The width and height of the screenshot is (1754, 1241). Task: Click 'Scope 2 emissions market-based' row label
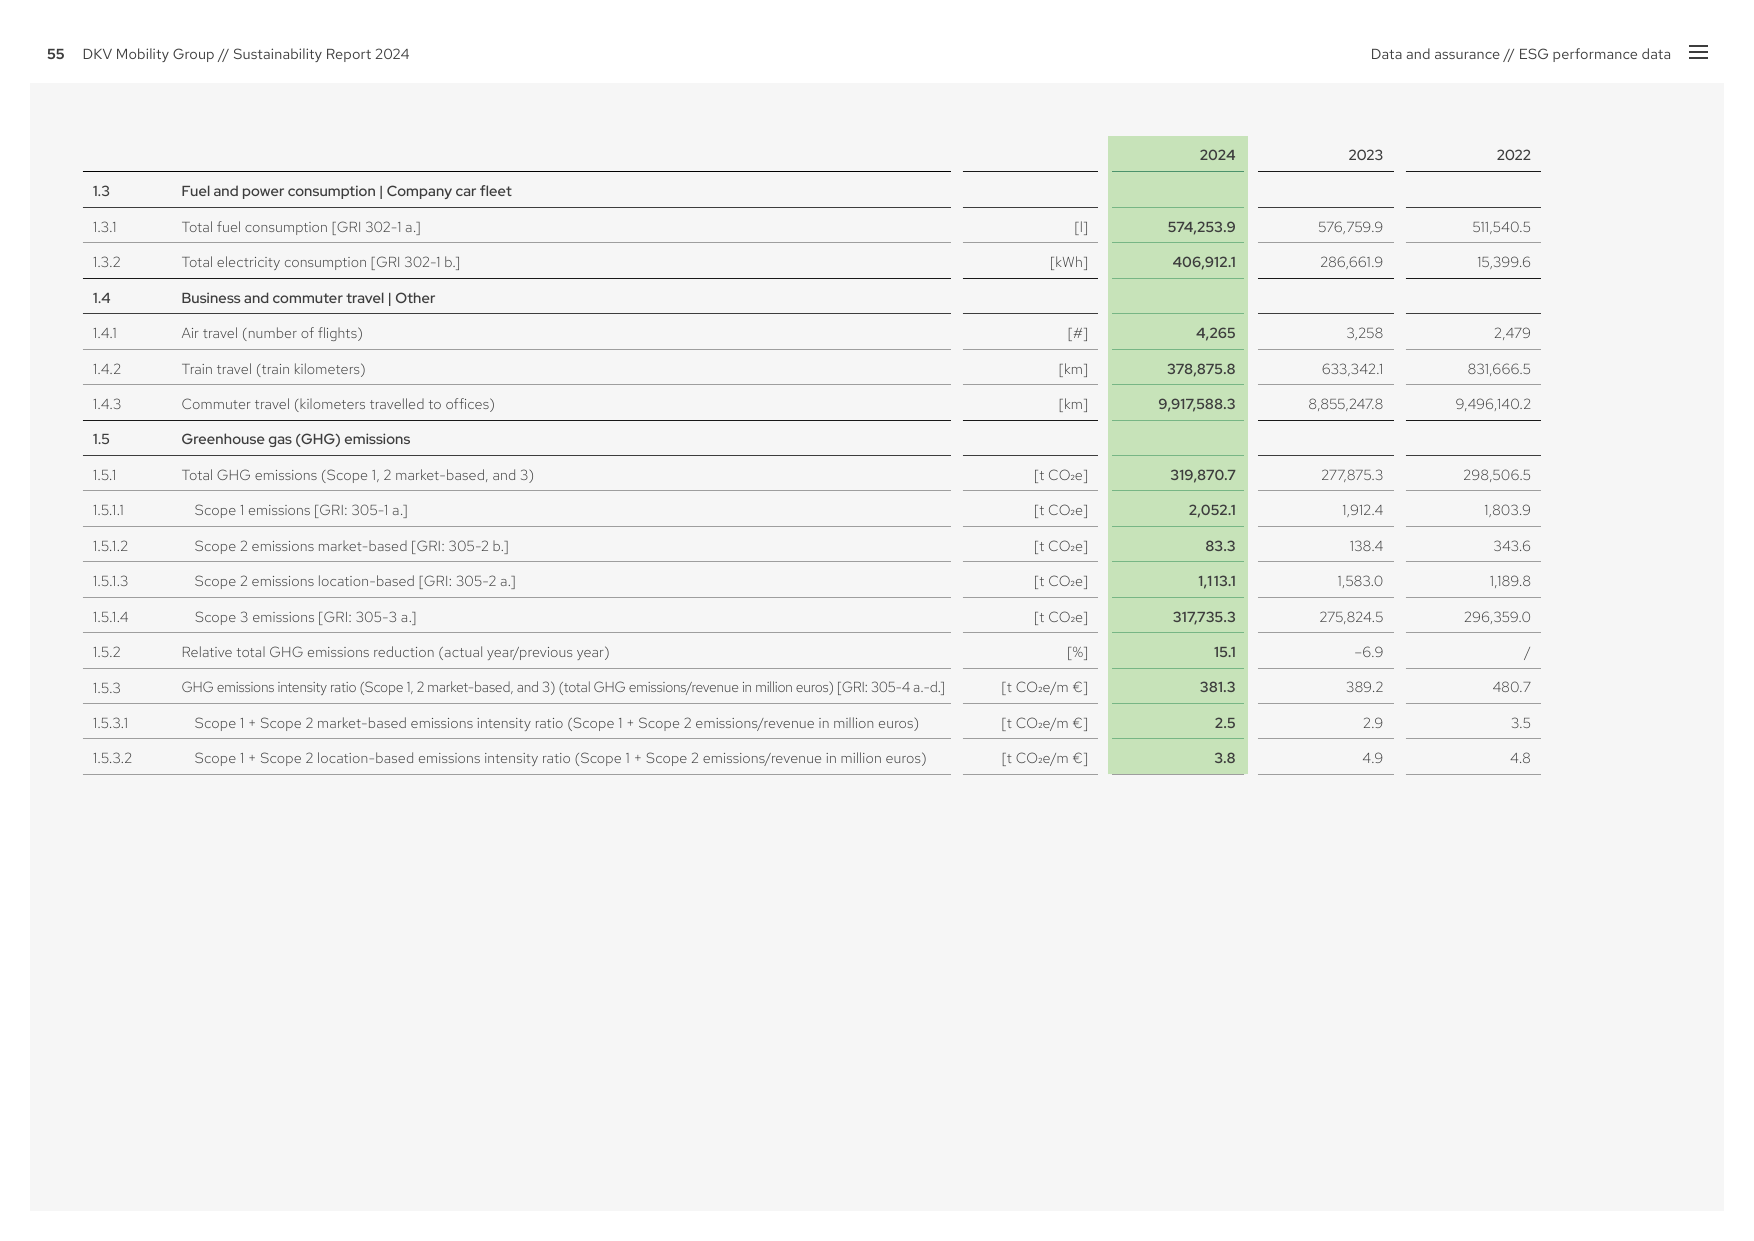click(351, 546)
